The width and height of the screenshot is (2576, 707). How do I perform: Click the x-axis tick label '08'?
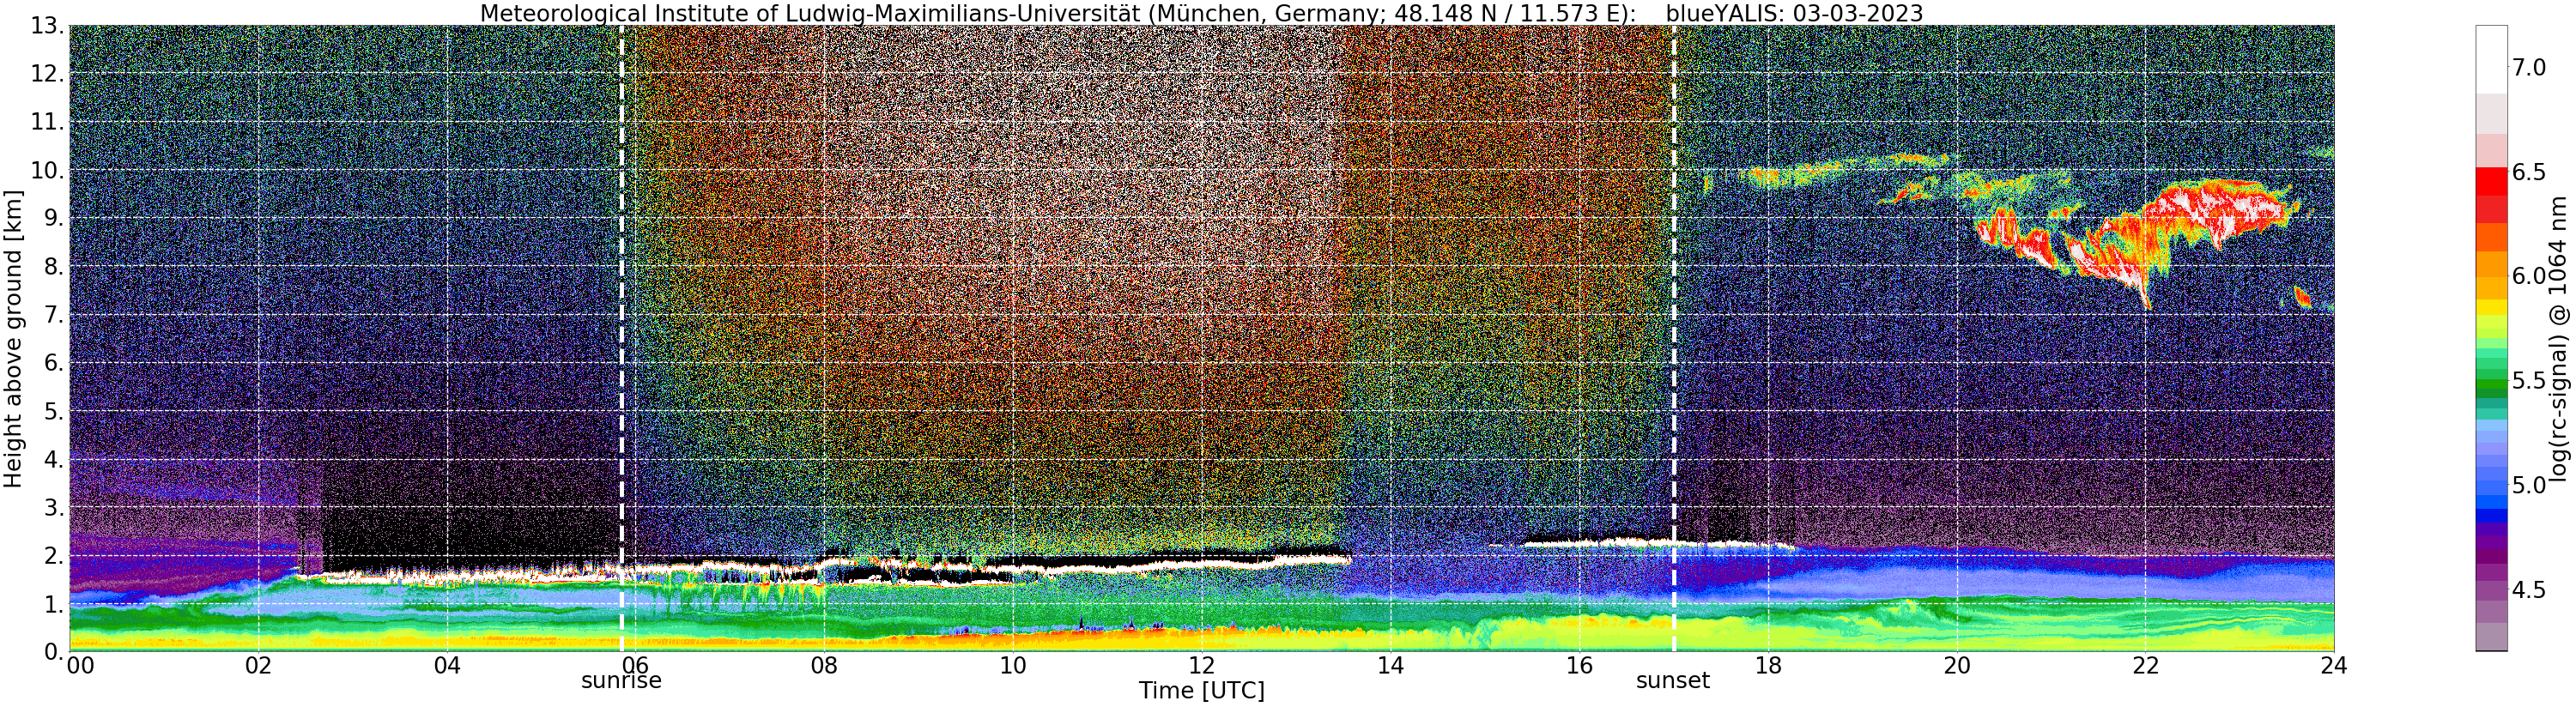[x=824, y=666]
